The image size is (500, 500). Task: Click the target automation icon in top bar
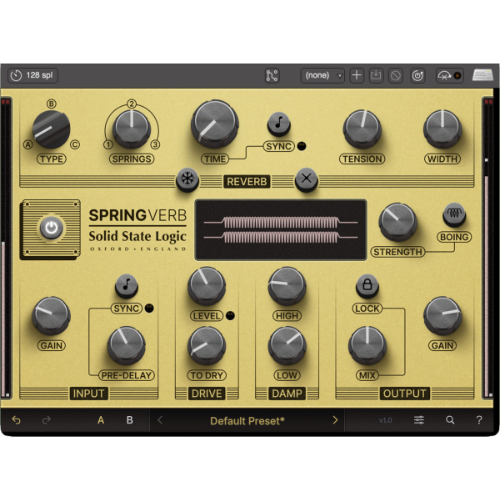click(418, 75)
